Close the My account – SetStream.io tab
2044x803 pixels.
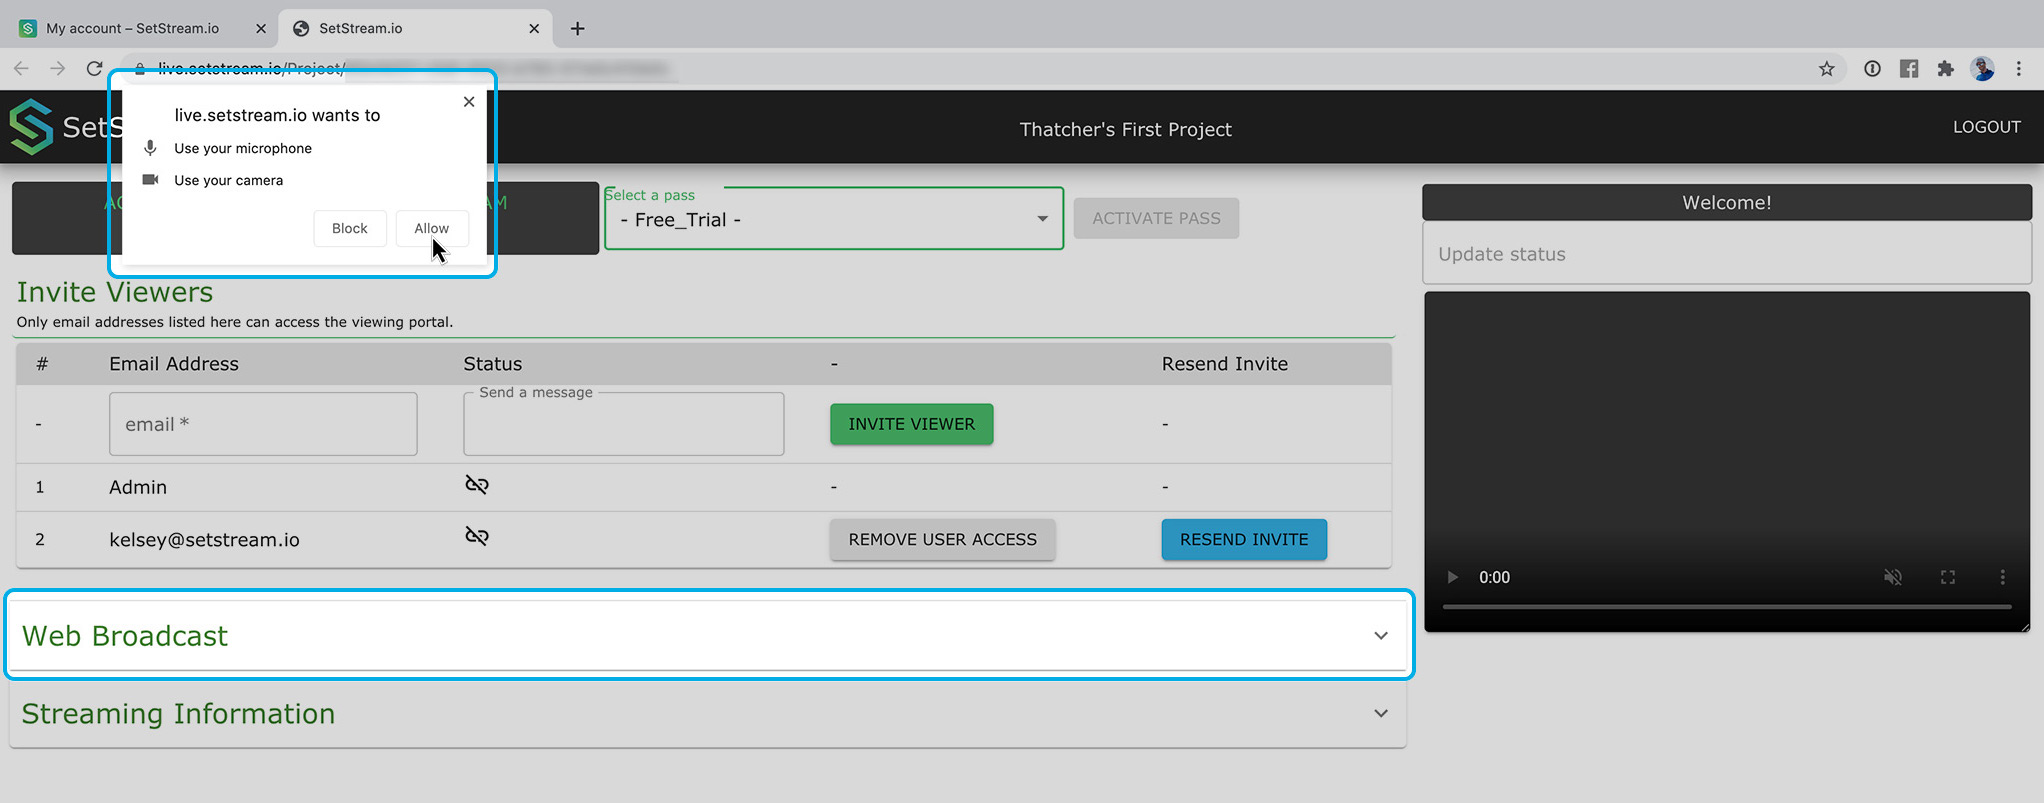[261, 28]
